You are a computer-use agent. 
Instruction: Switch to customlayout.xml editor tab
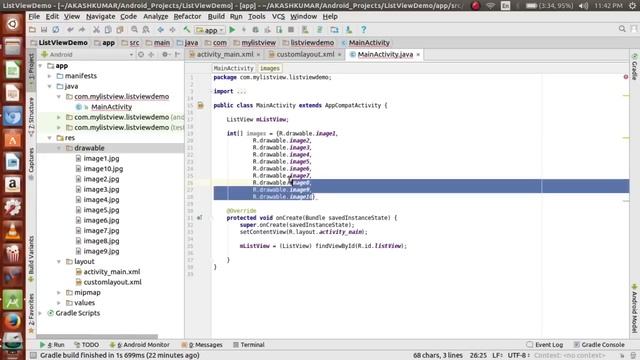(305, 54)
